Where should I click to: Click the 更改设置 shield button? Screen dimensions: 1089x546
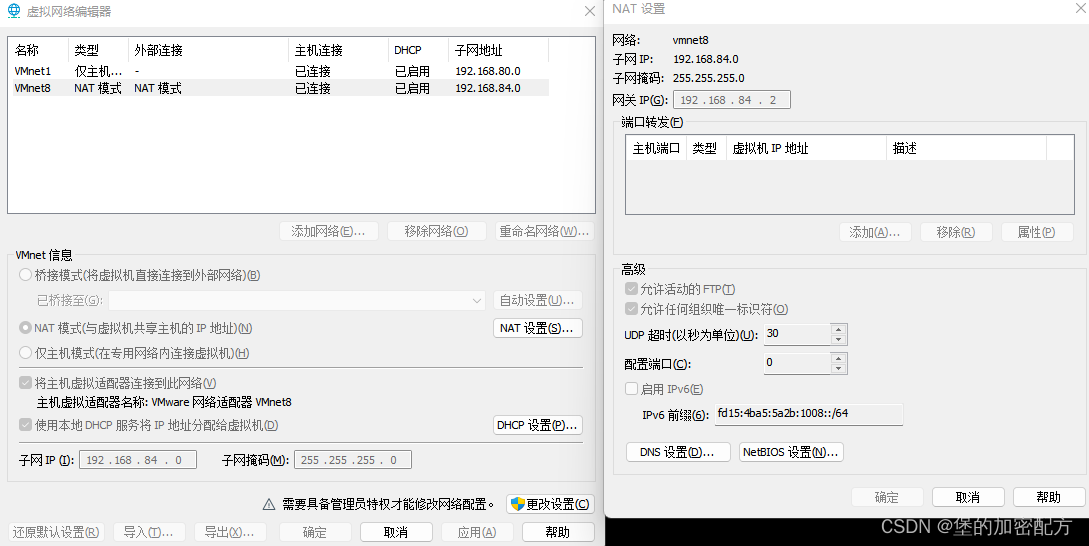[550, 504]
